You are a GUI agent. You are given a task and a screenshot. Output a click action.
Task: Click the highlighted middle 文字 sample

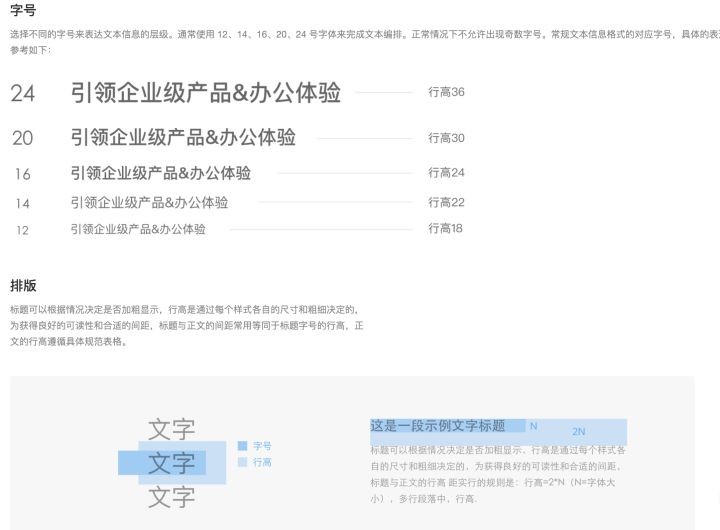pyautogui.click(x=171, y=463)
